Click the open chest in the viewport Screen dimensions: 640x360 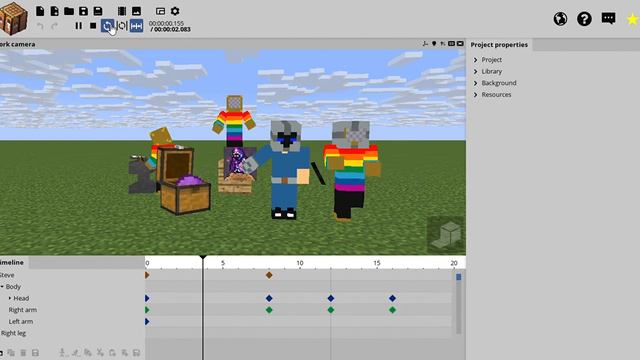pos(184,181)
